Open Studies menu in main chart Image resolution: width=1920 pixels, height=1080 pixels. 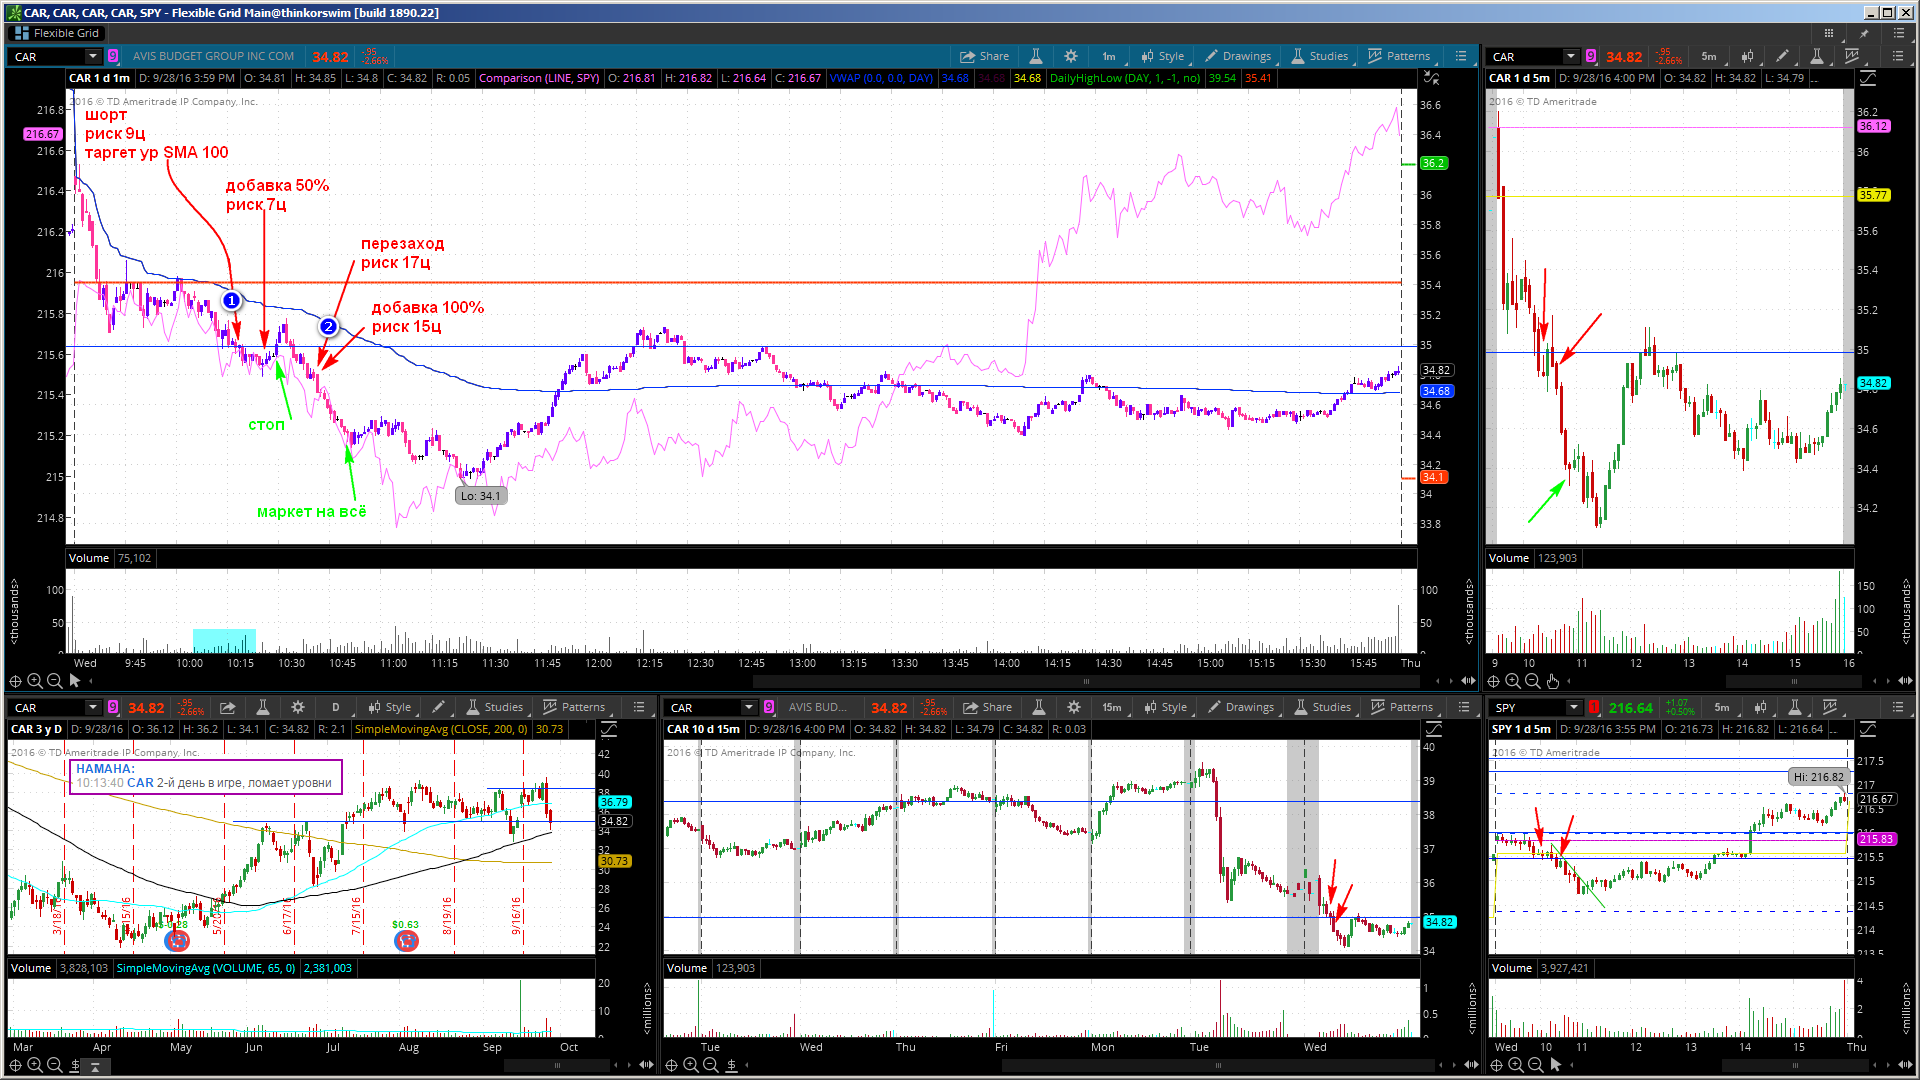(x=1320, y=57)
